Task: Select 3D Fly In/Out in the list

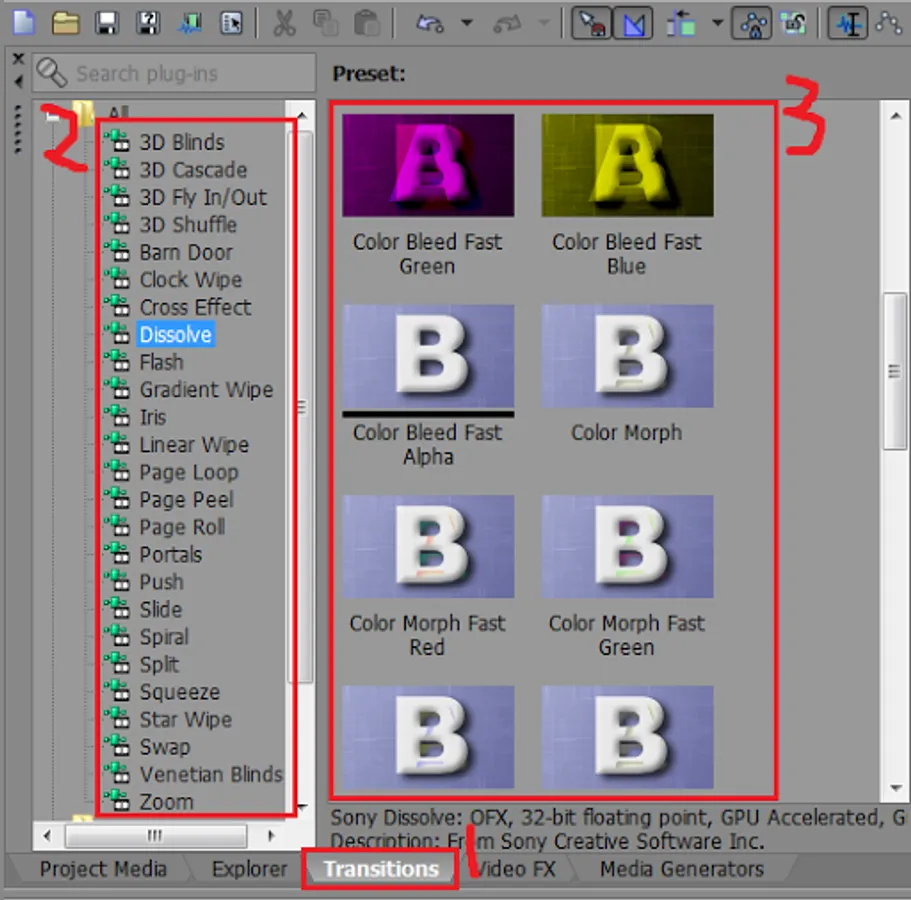Action: tap(203, 198)
